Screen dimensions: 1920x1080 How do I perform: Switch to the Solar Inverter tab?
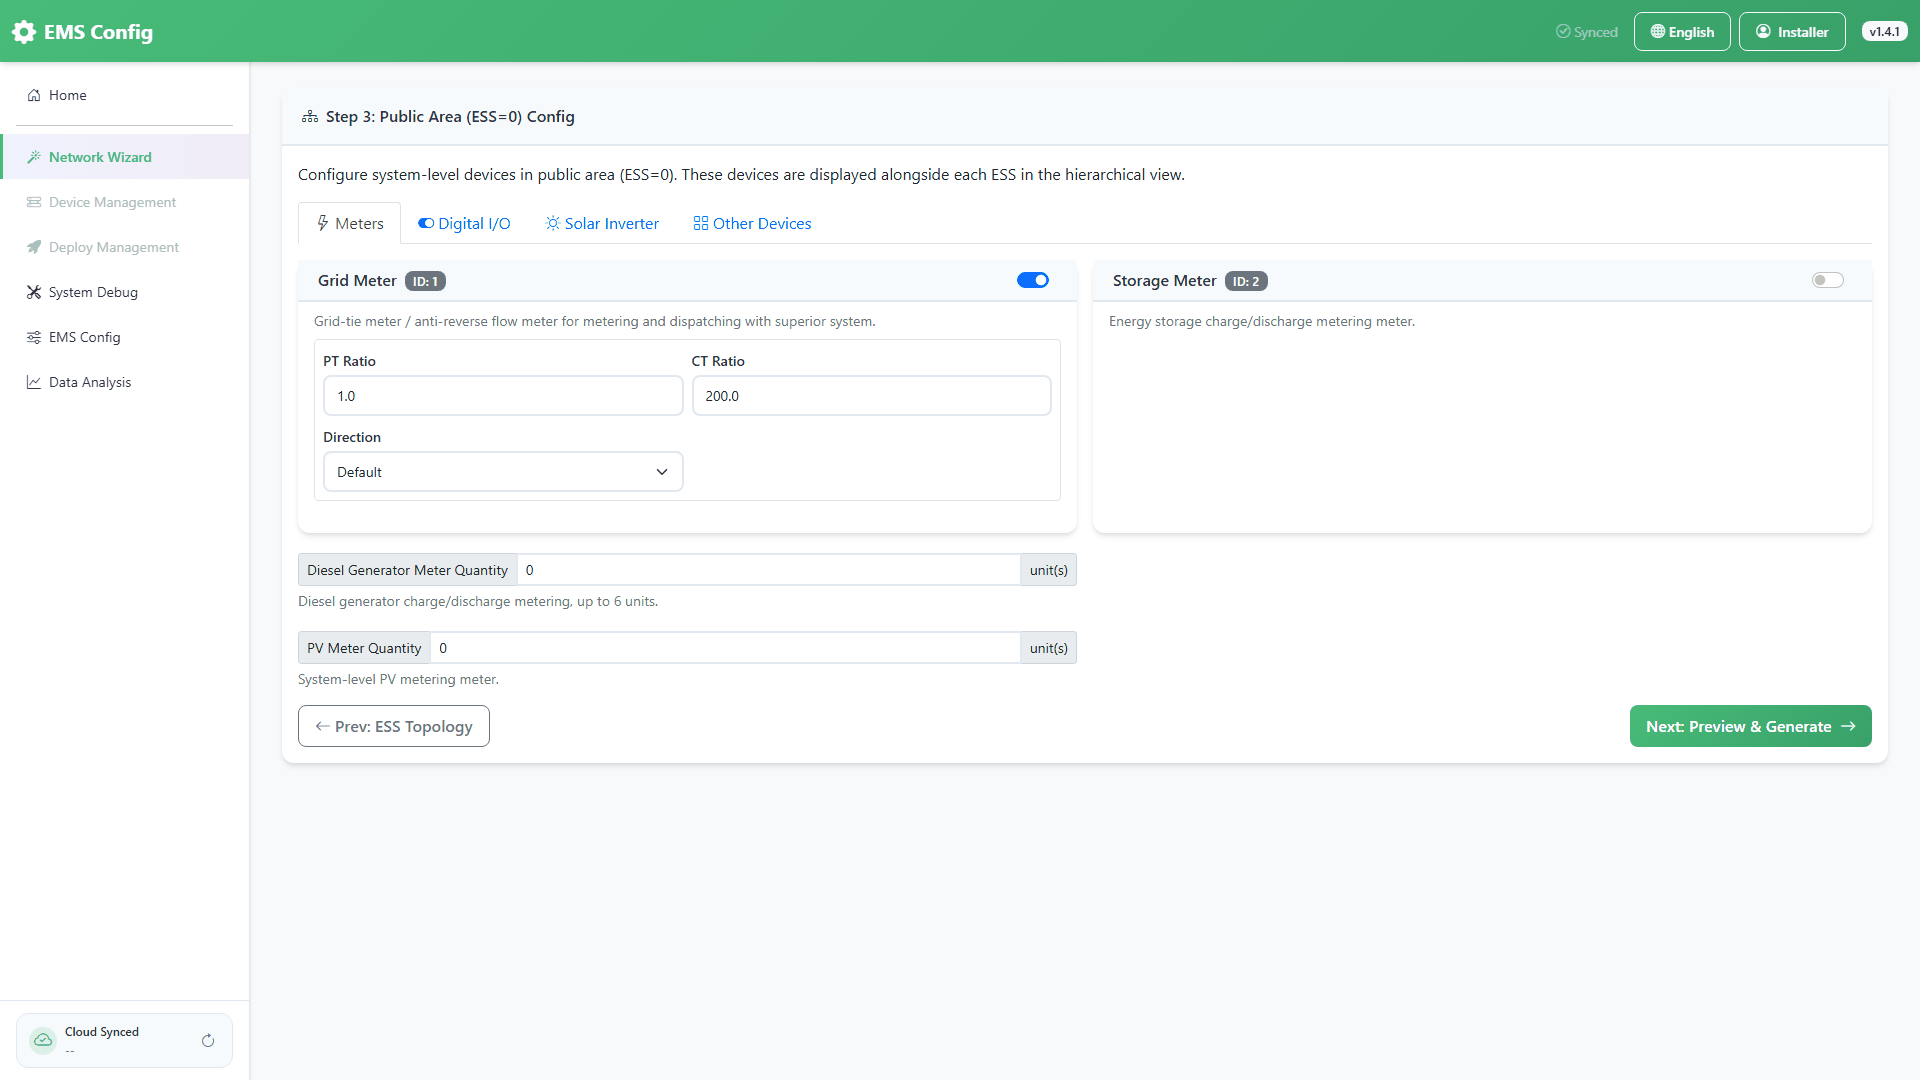[x=602, y=224]
